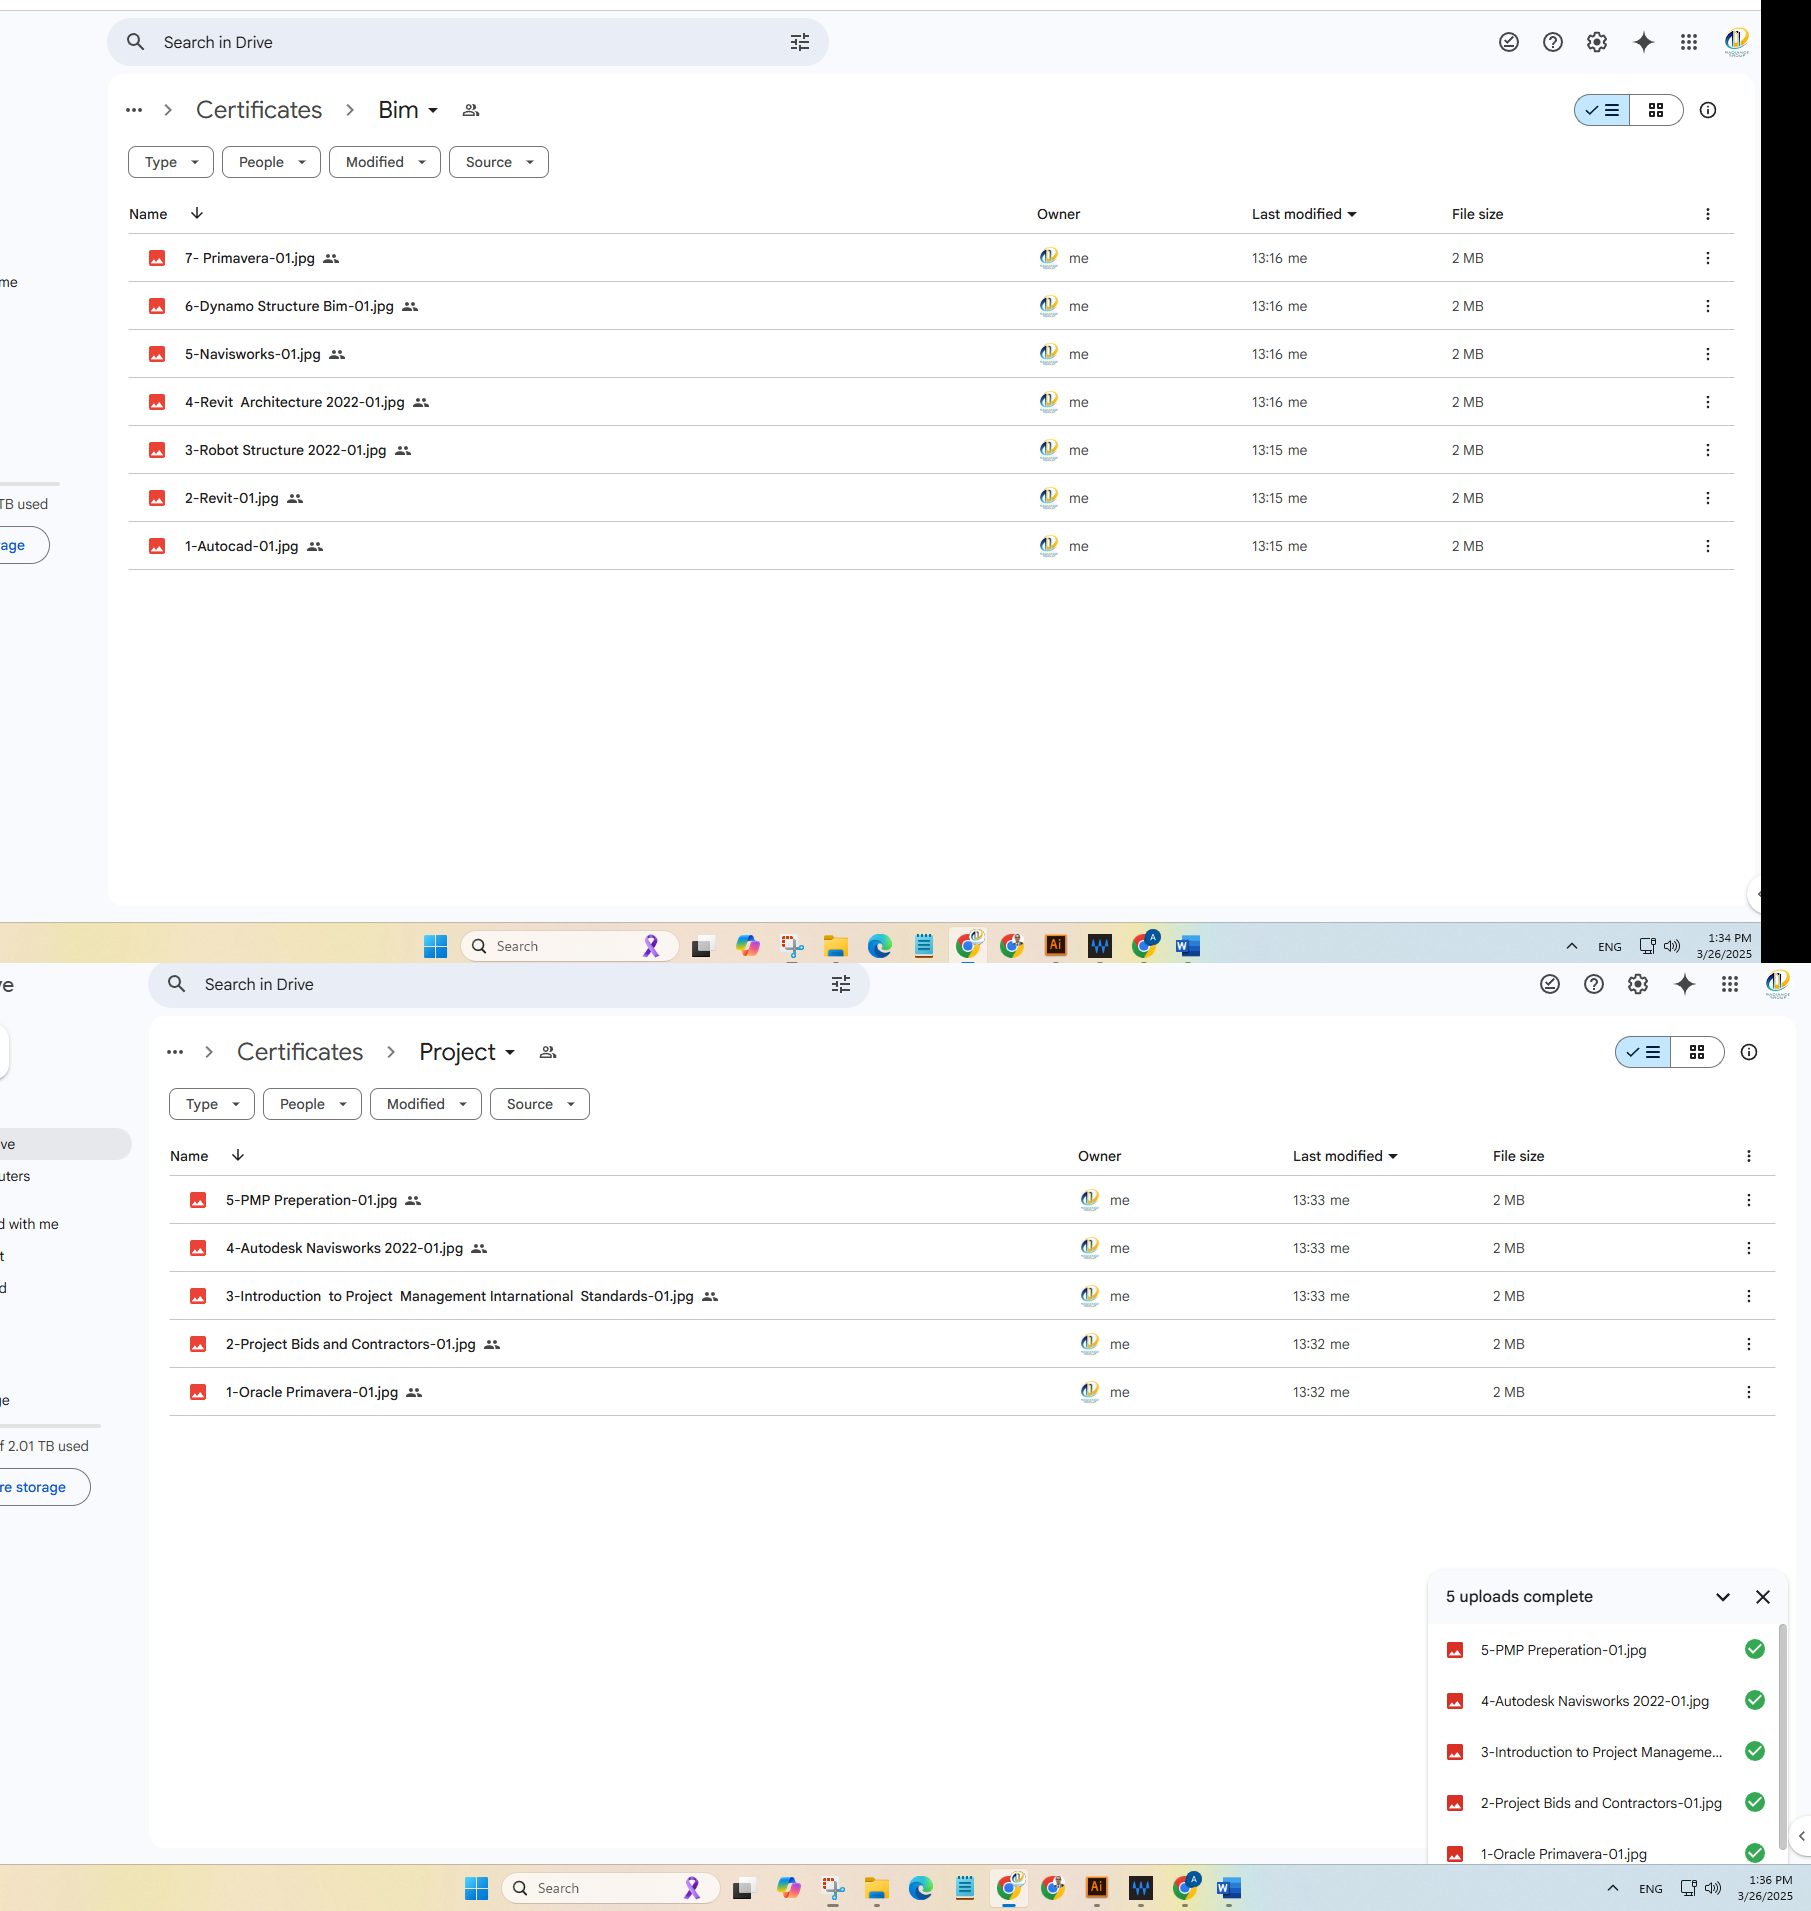The height and width of the screenshot is (1911, 1811).
Task: Select 2-Revit-01.jpg file
Action: click(930, 498)
